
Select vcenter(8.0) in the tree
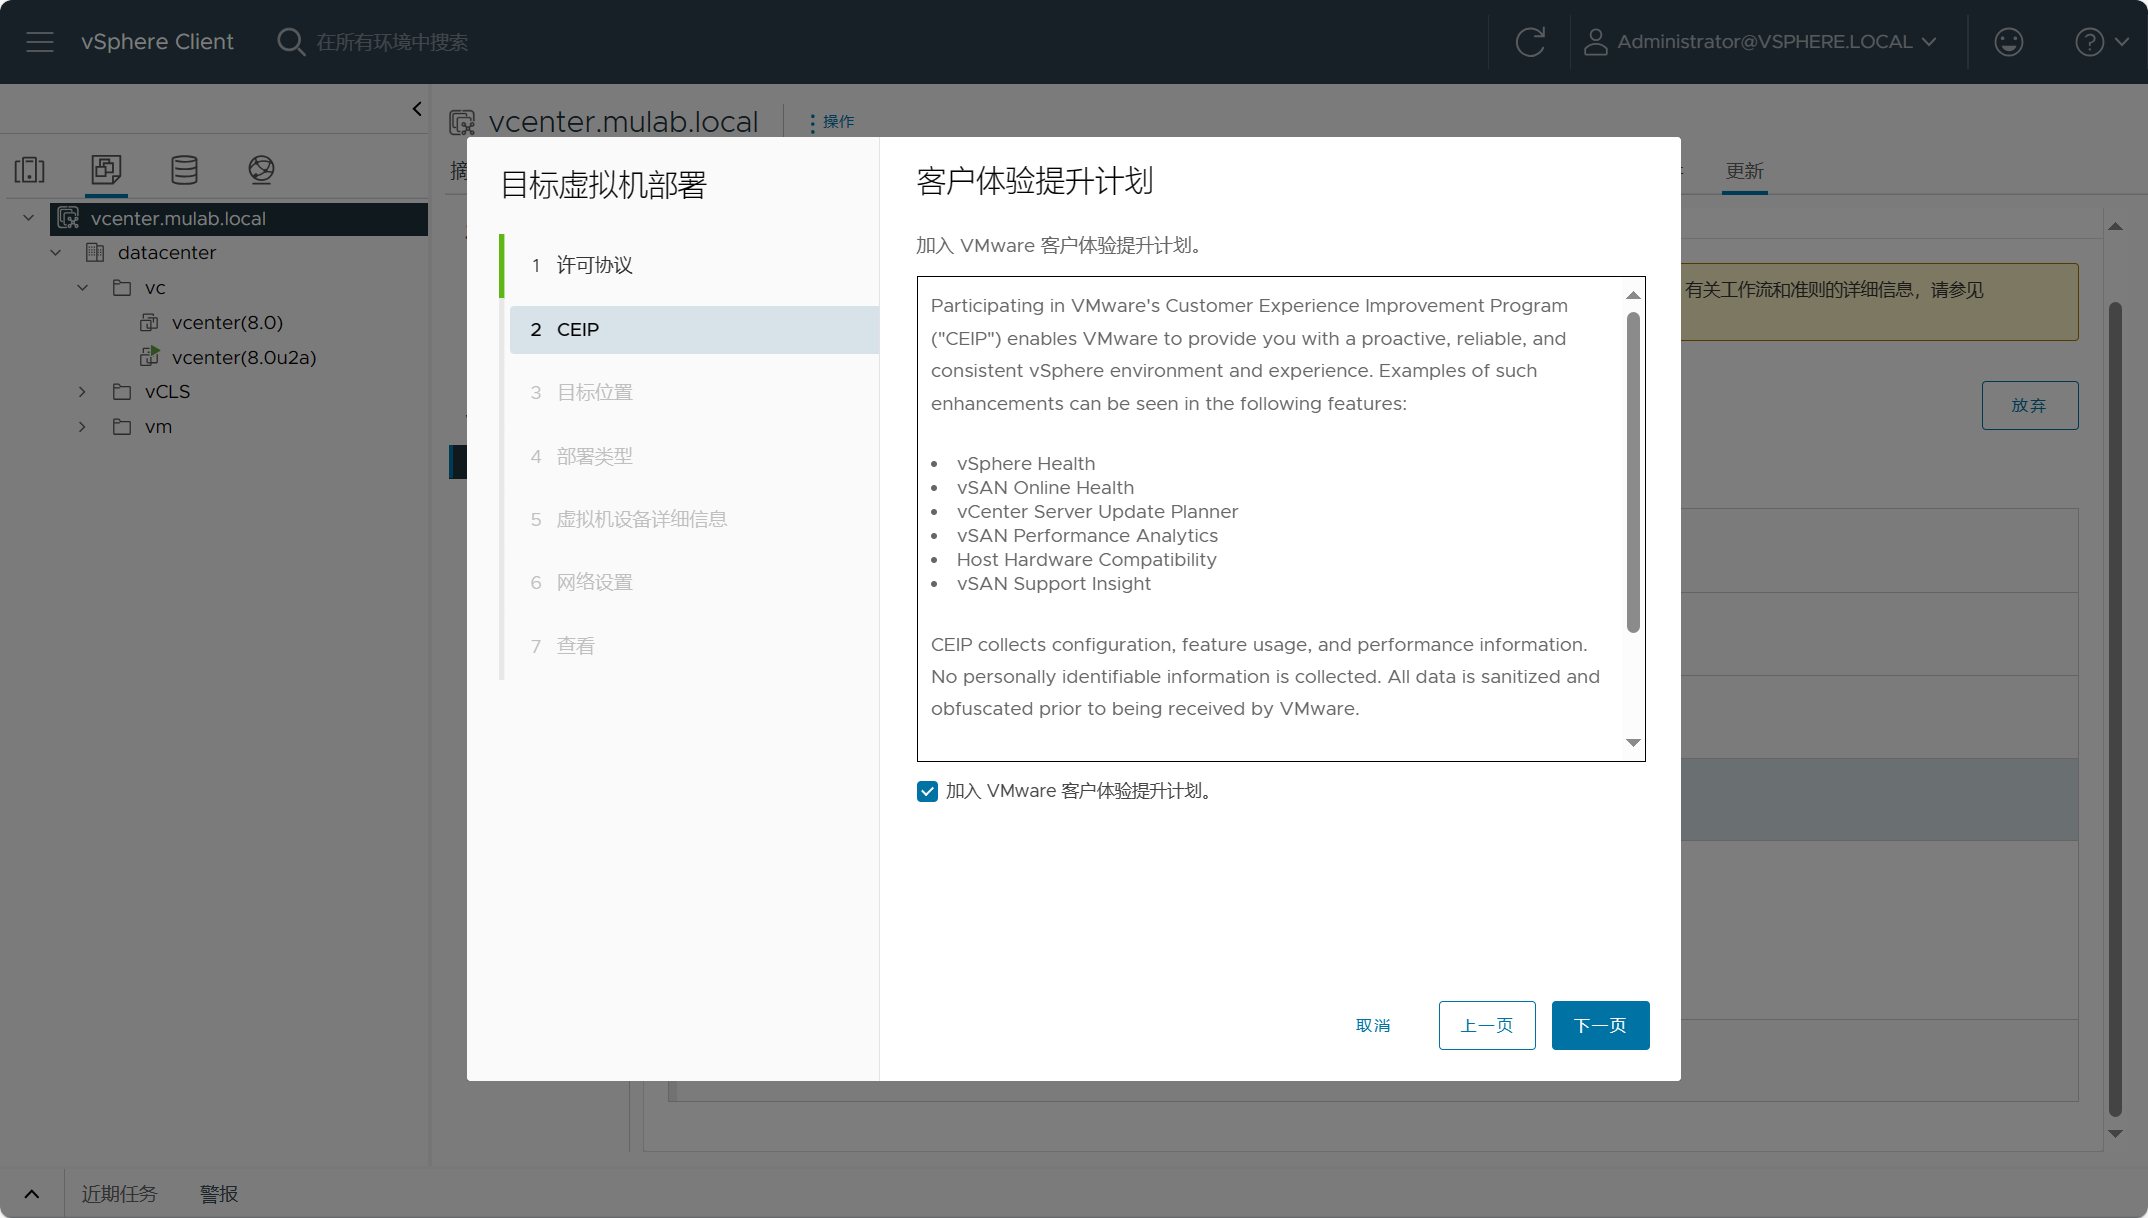pos(227,322)
